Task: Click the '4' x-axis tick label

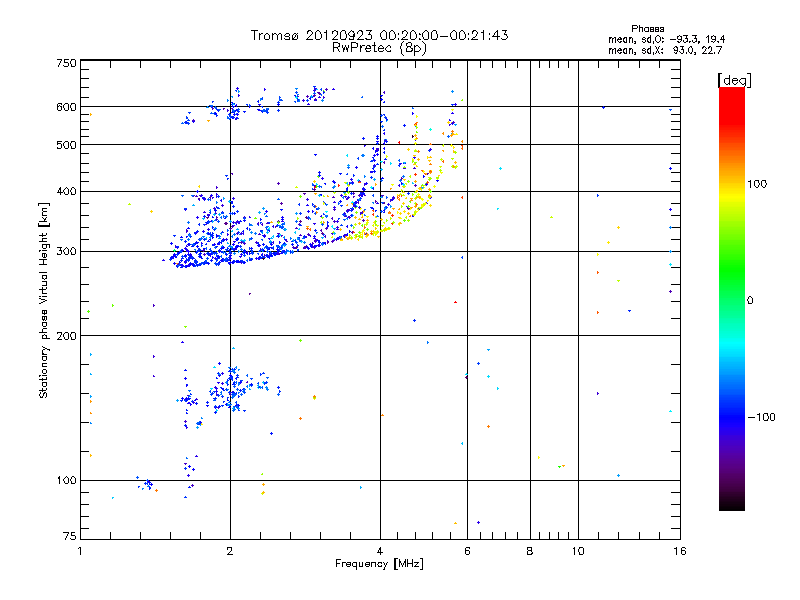Action: tap(380, 551)
